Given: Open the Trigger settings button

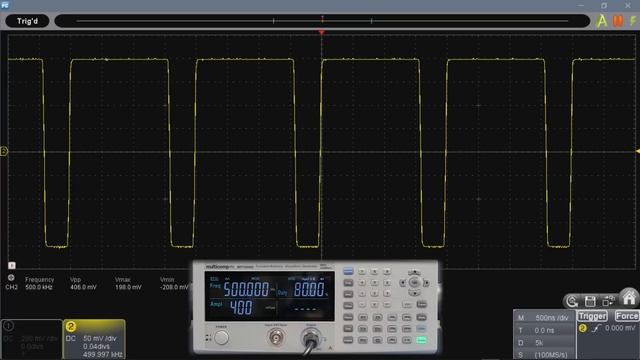Looking at the screenshot, I should [592, 316].
